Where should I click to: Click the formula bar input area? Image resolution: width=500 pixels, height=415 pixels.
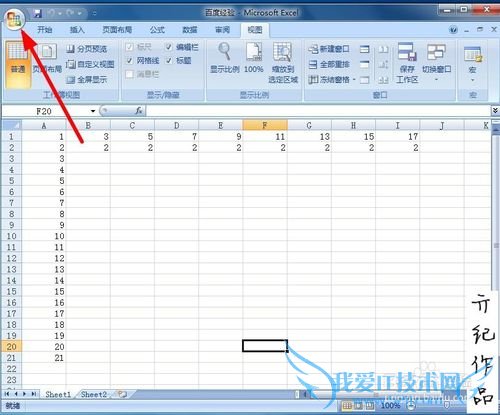[x=318, y=111]
